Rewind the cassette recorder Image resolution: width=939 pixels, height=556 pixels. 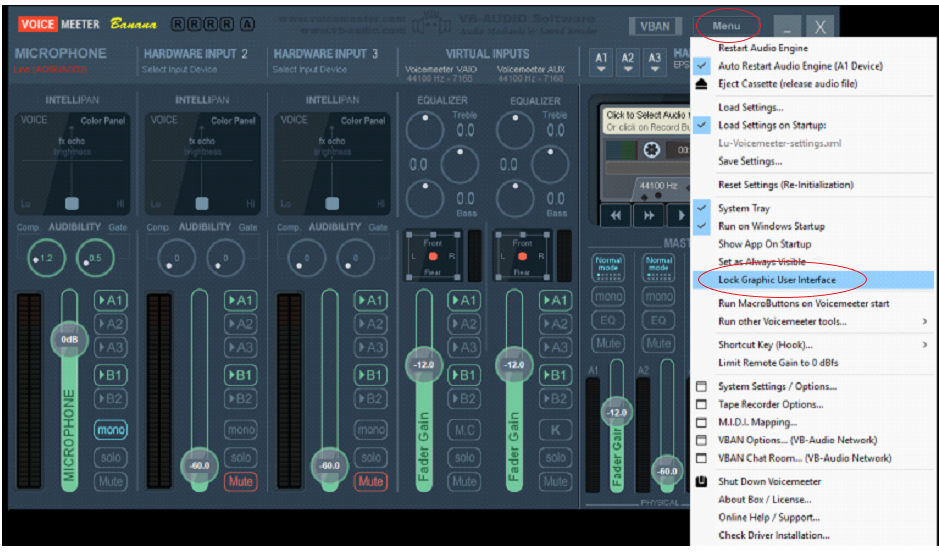[616, 216]
